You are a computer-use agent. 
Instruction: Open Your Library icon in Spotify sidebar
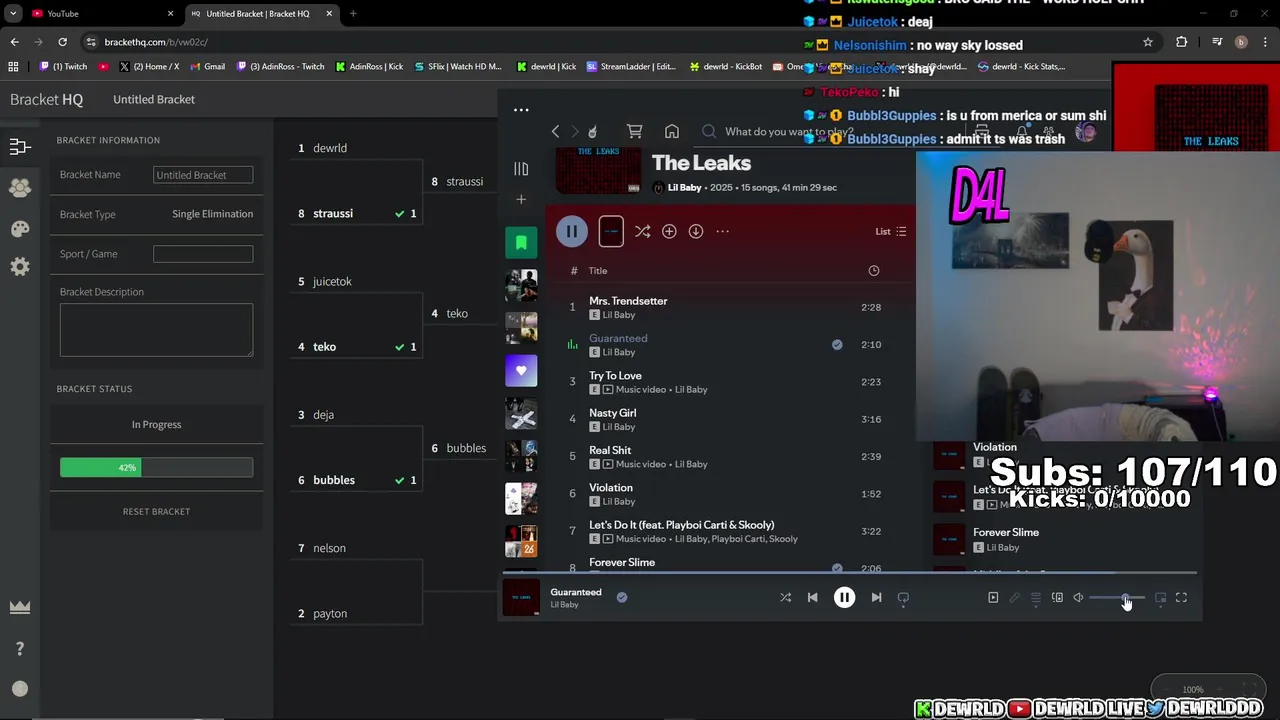point(521,169)
